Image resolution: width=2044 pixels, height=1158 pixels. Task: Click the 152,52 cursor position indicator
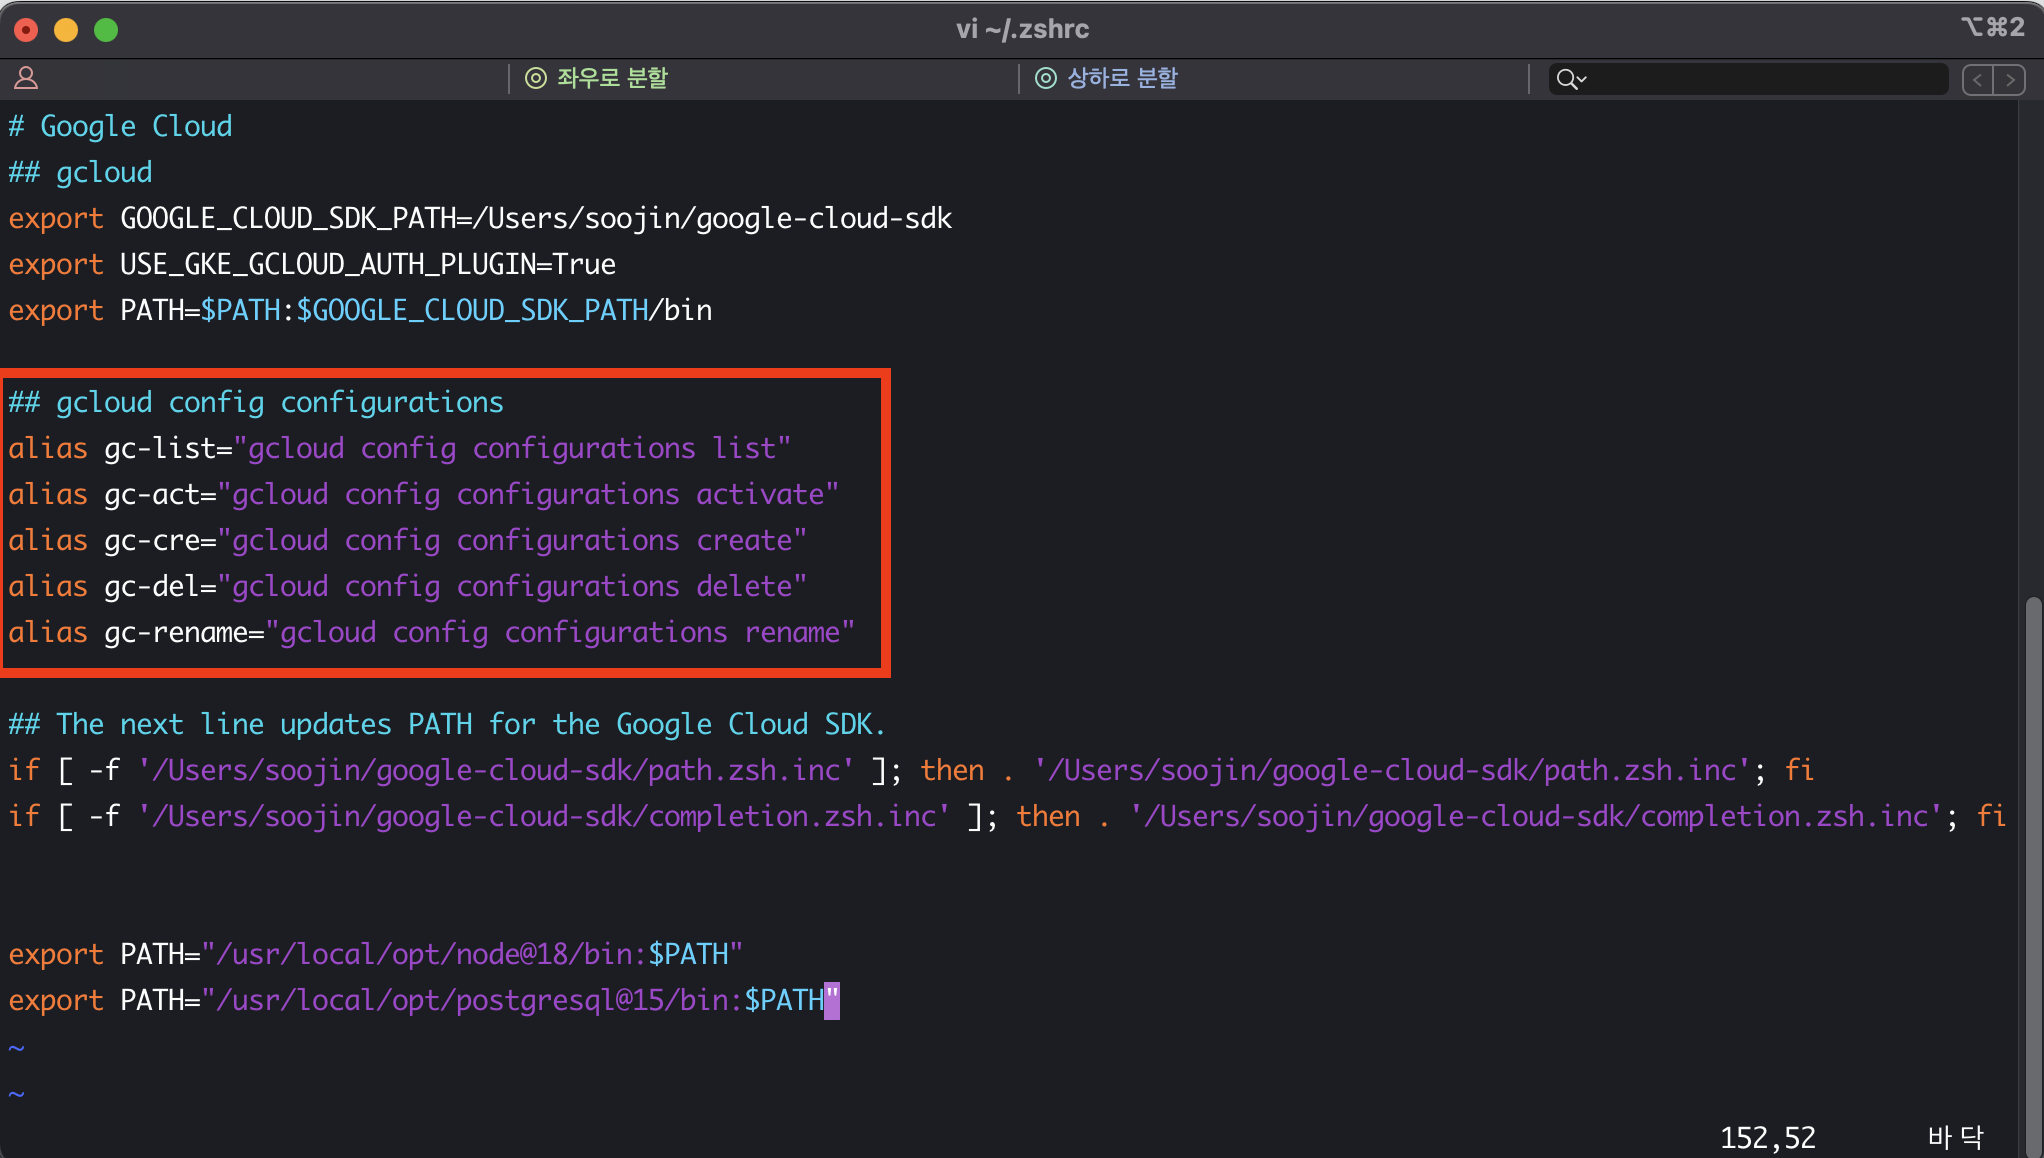click(1767, 1137)
